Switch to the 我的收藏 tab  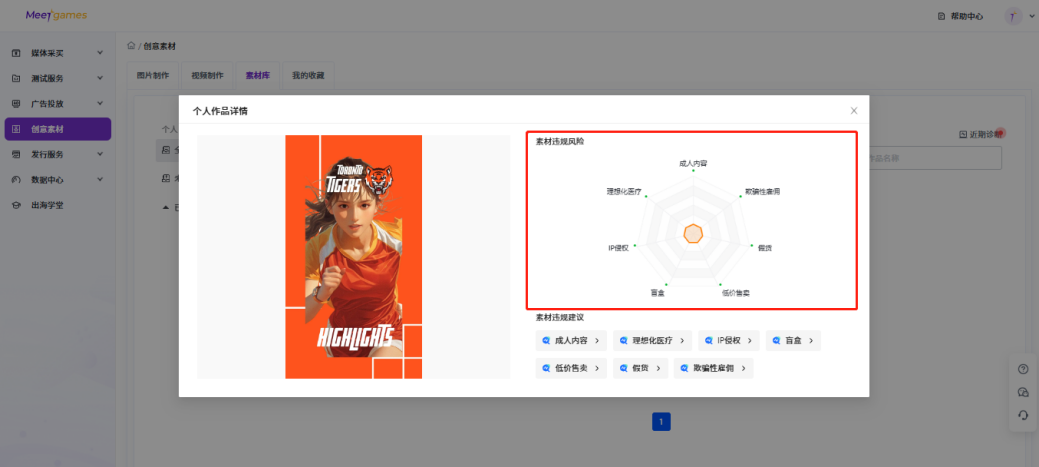pyautogui.click(x=307, y=75)
